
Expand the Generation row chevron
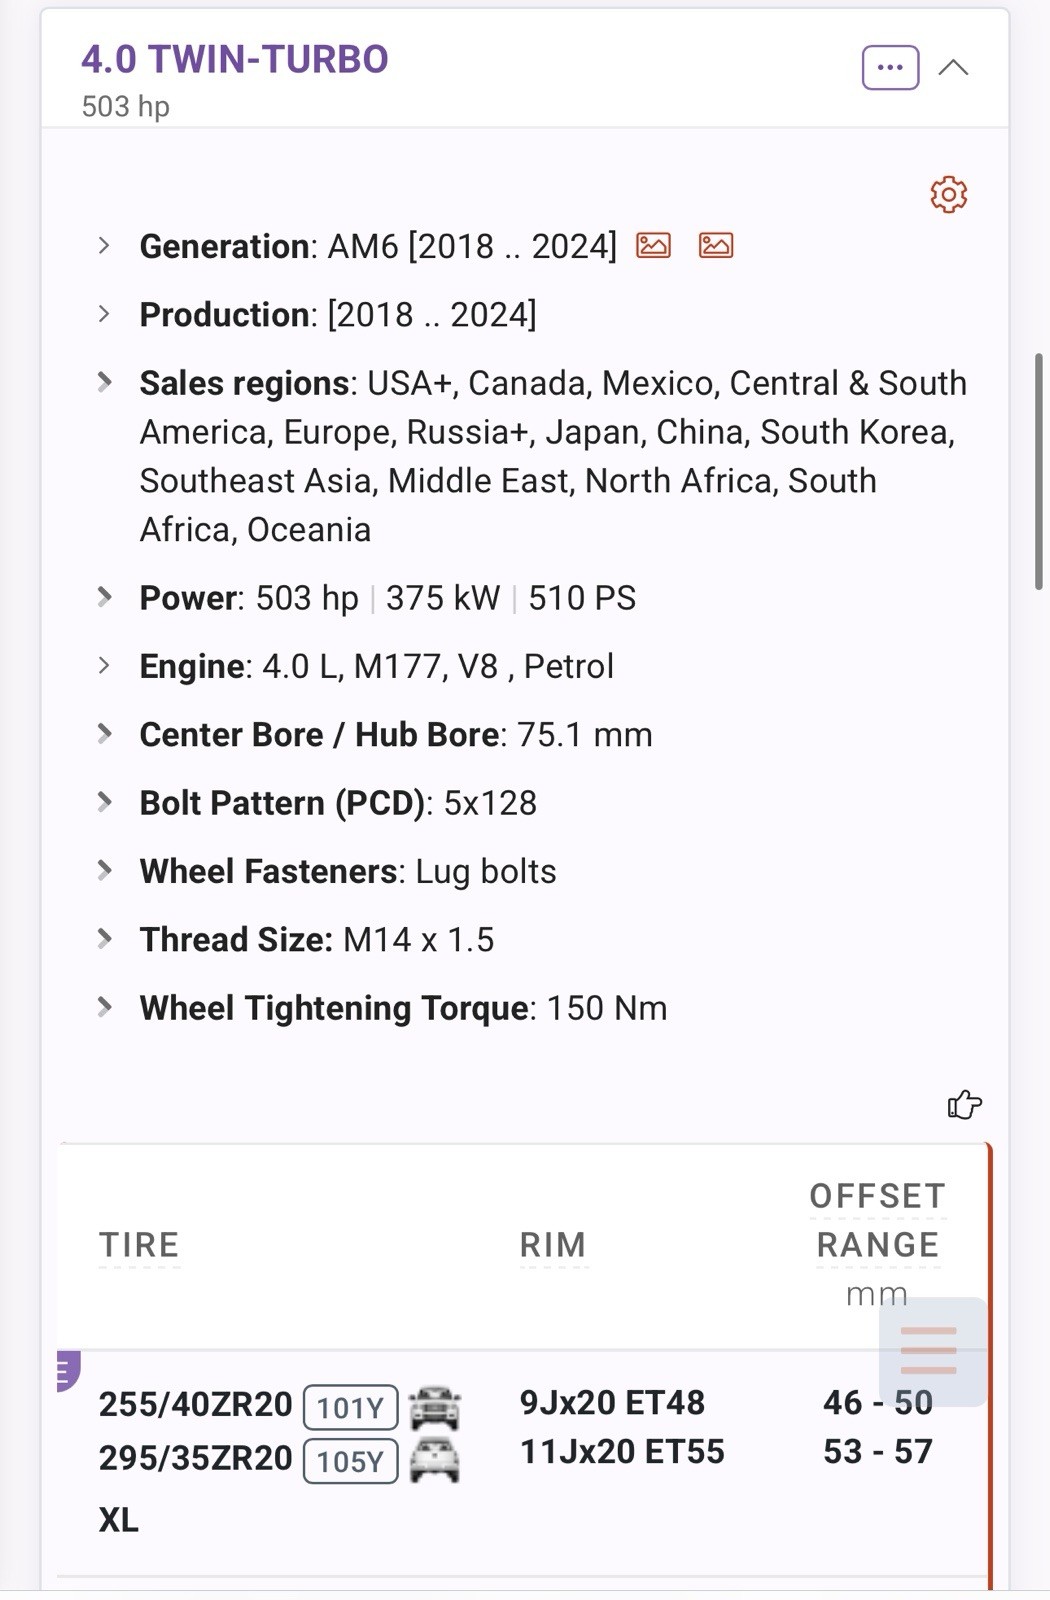coord(104,245)
